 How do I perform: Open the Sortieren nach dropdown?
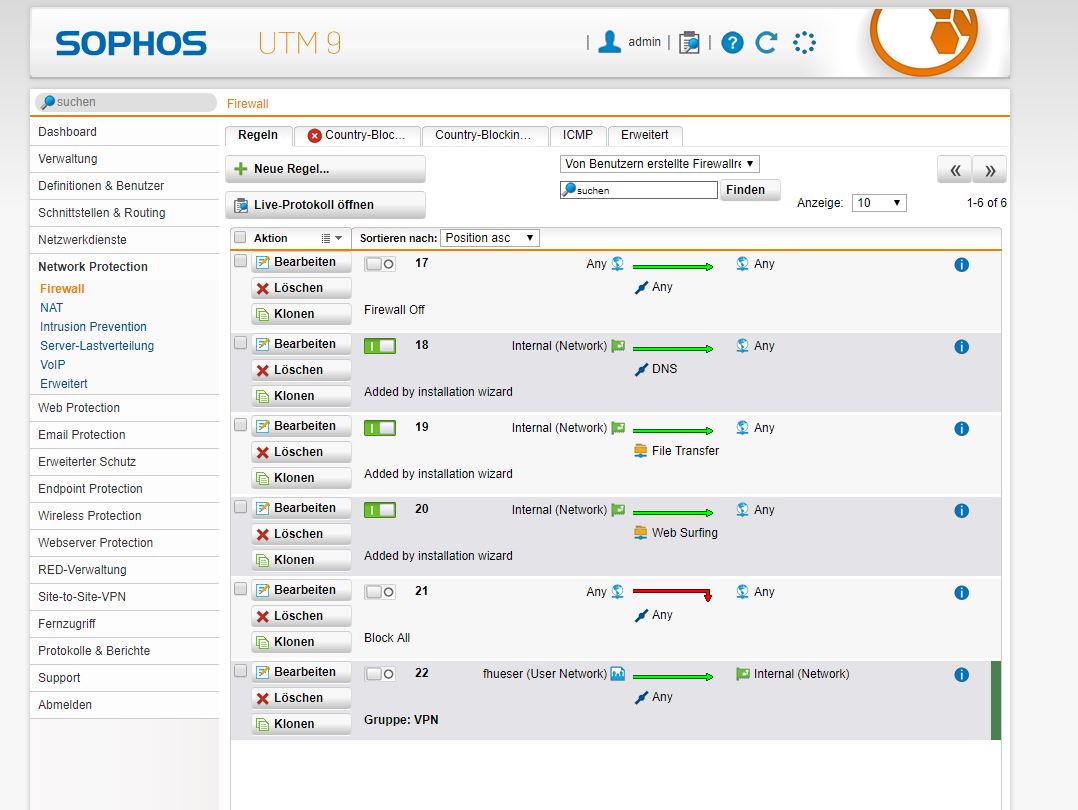click(490, 238)
